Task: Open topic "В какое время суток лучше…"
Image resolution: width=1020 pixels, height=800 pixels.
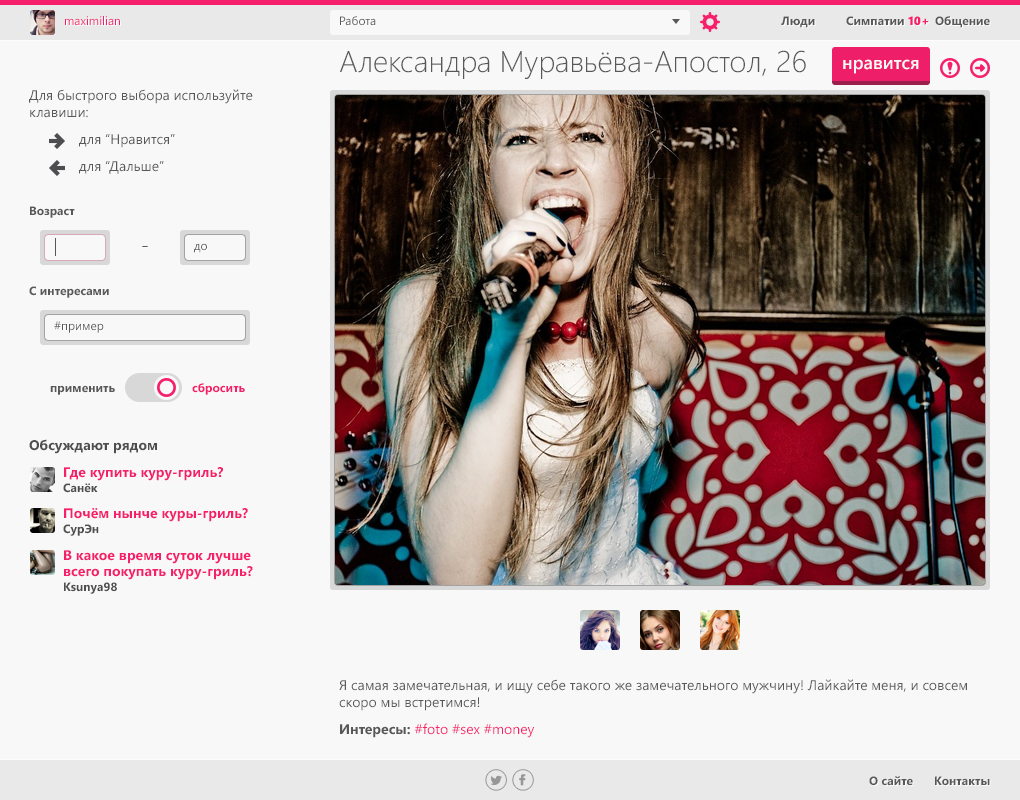Action: pos(158,563)
